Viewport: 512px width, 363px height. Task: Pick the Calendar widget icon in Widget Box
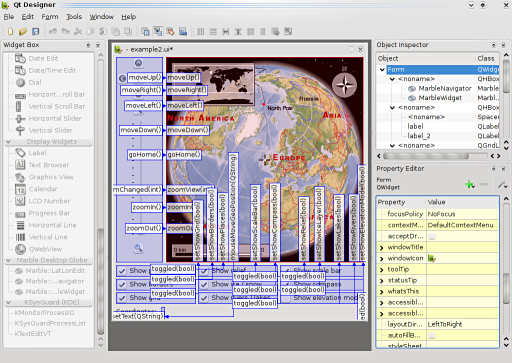click(20, 189)
